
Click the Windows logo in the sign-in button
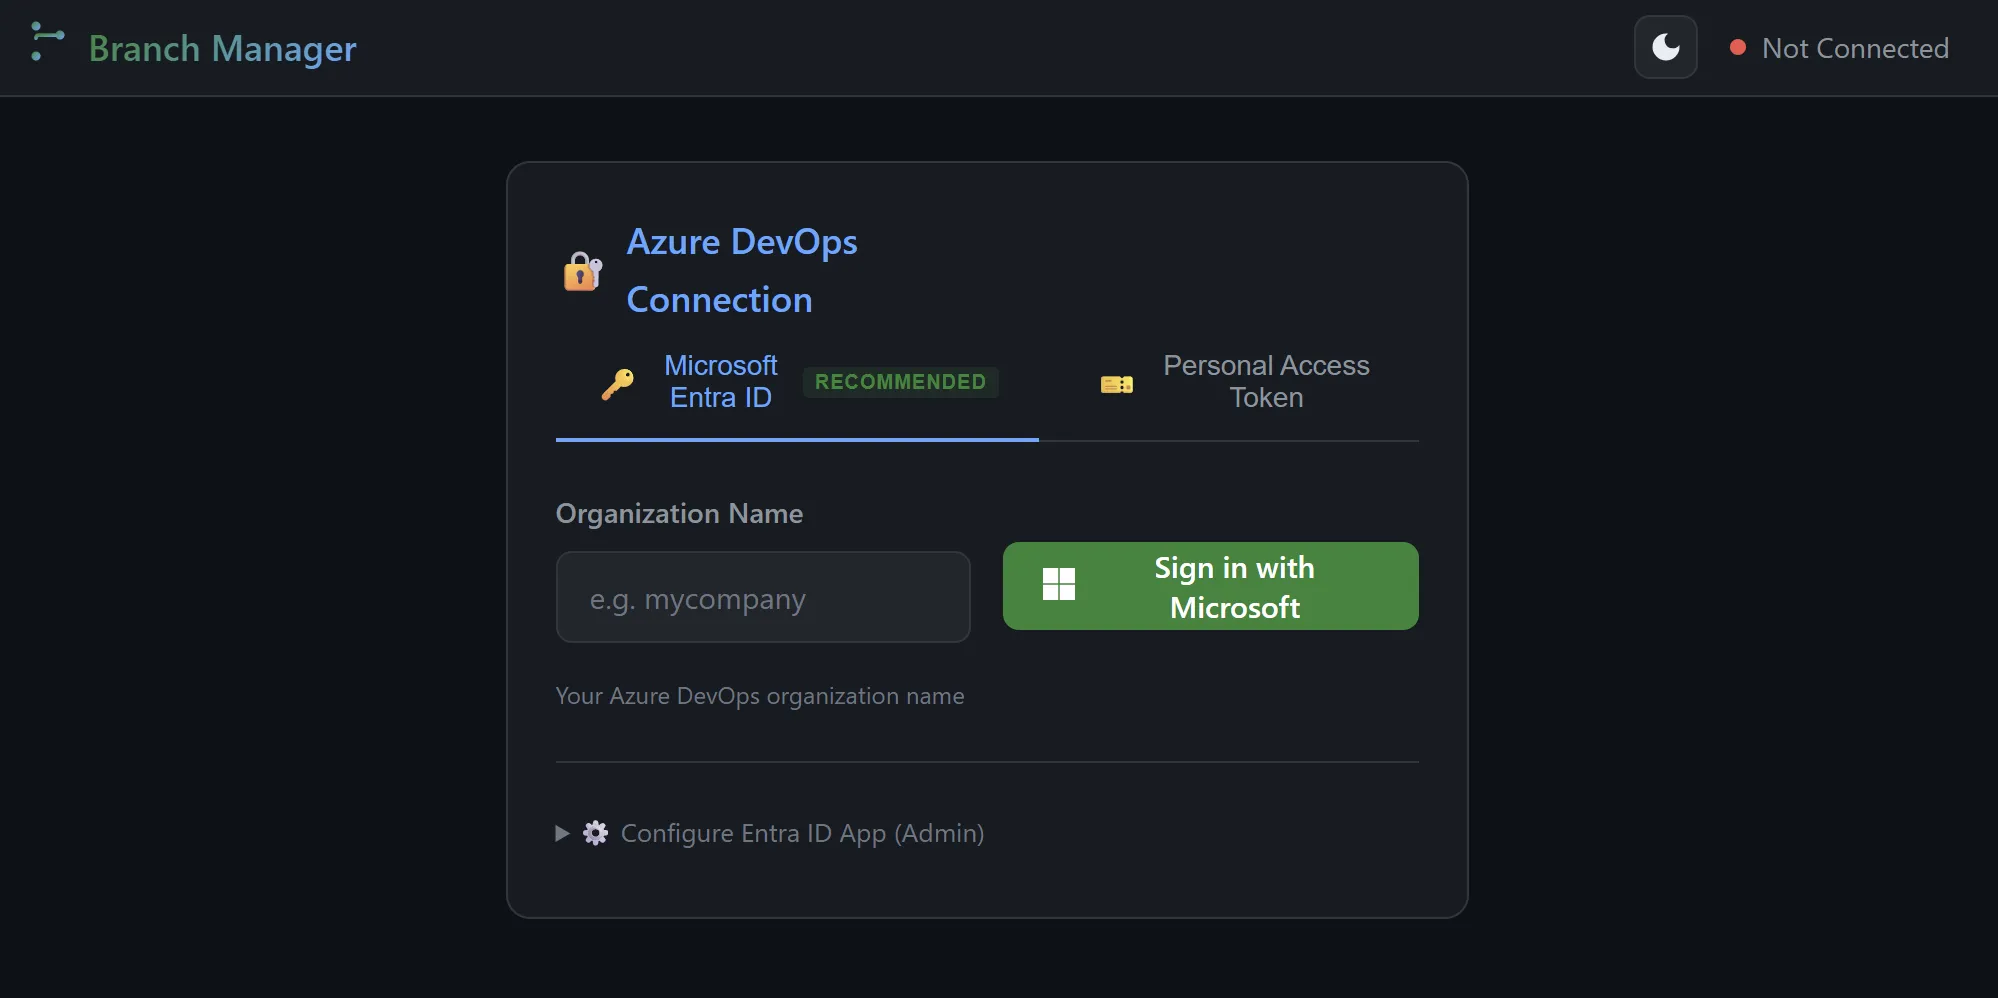(1058, 585)
